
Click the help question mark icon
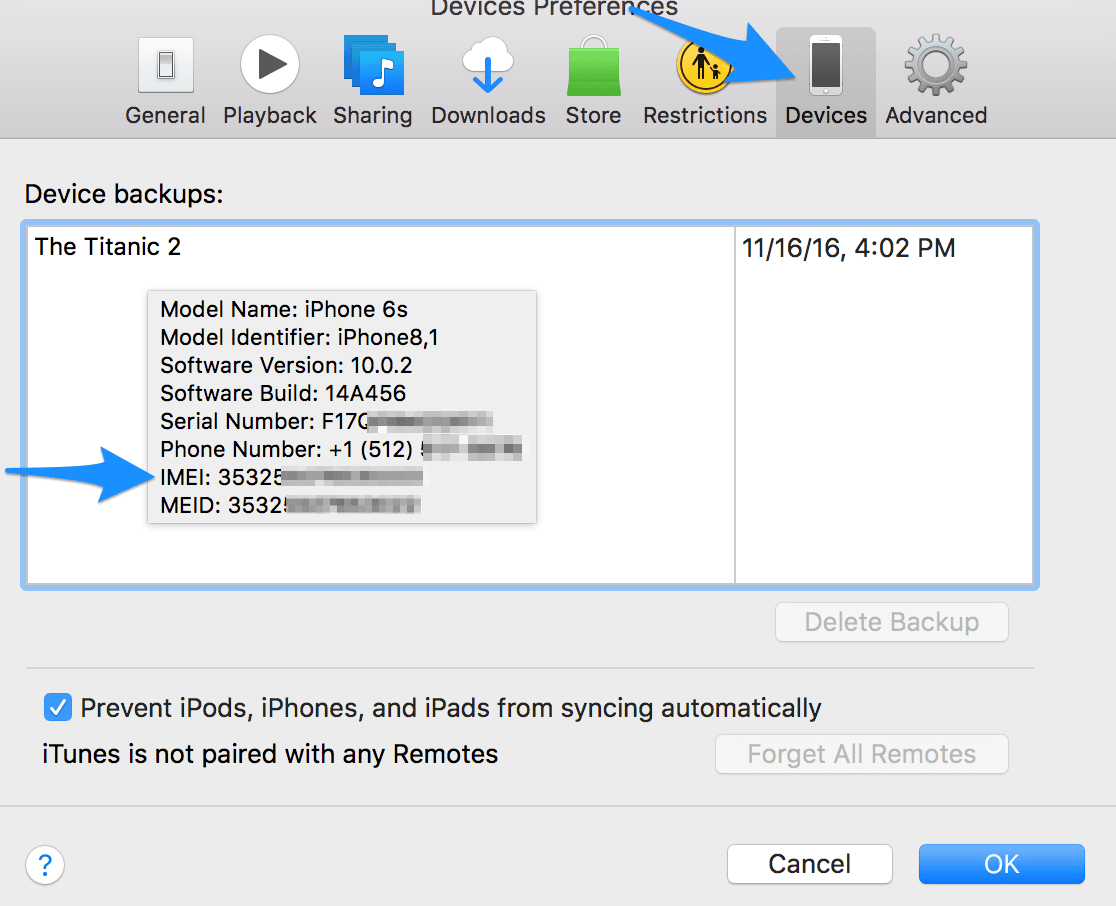(x=44, y=864)
